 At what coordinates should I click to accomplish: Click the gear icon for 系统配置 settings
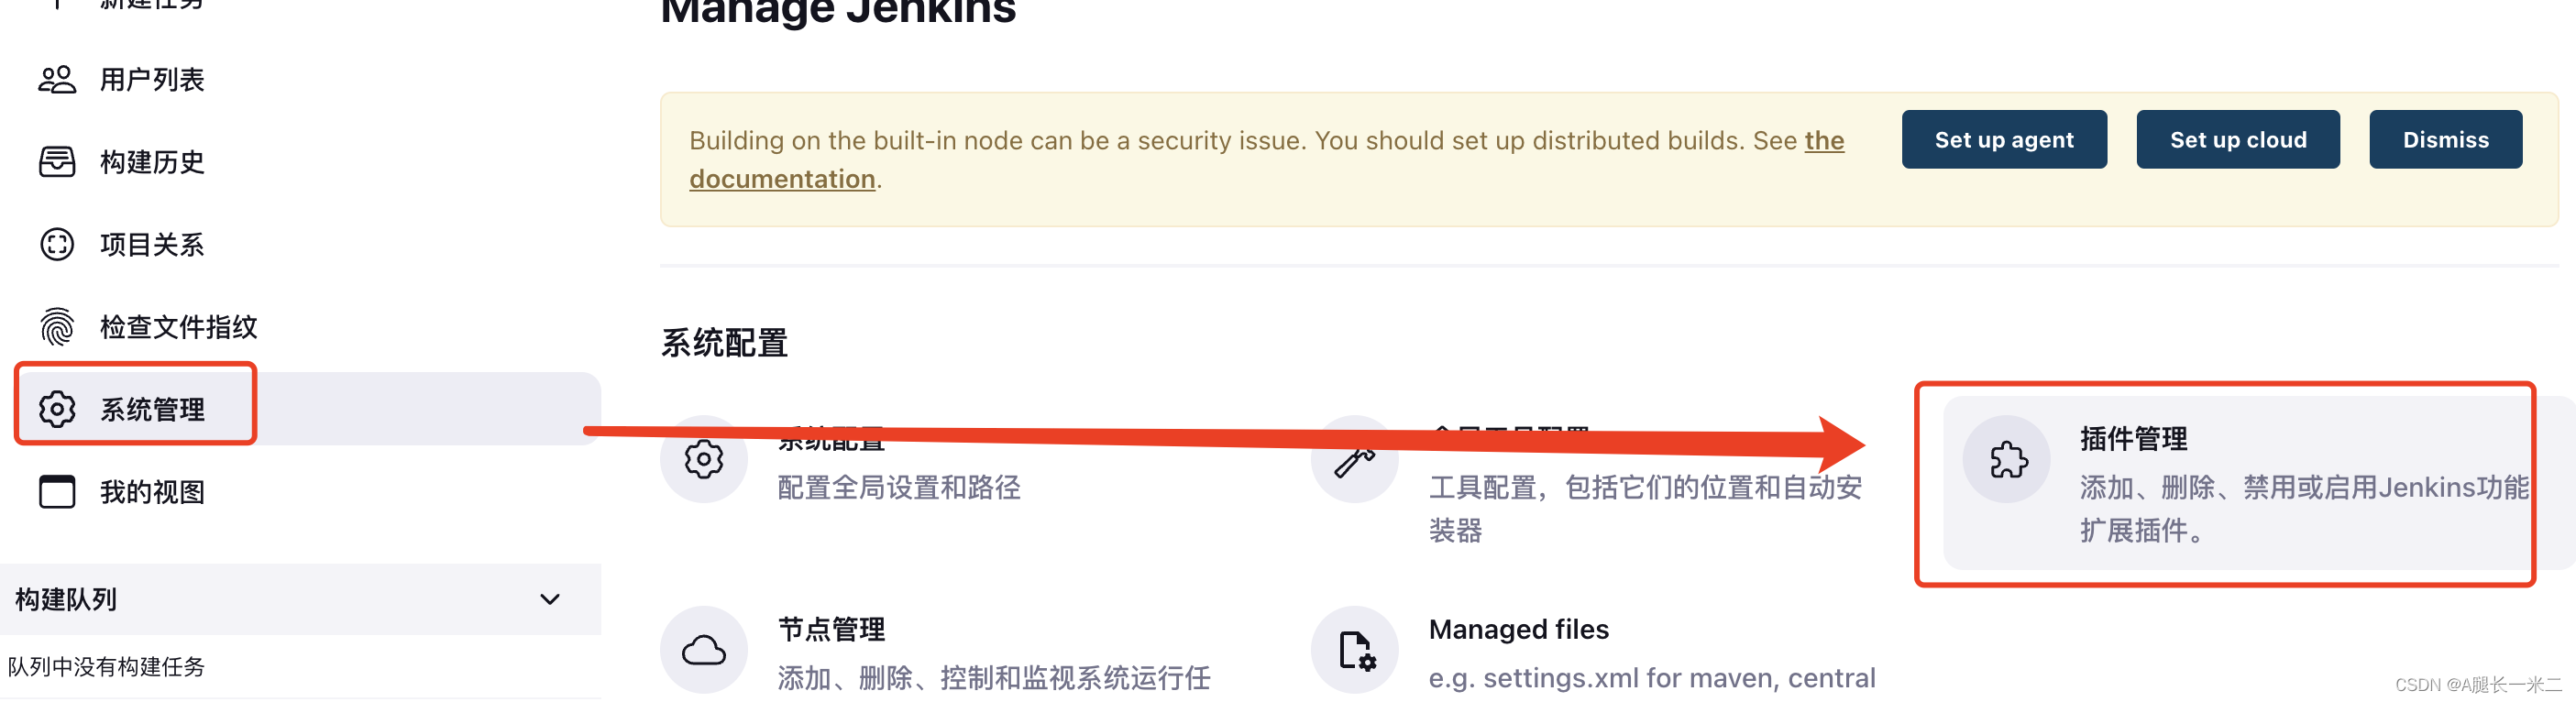click(x=704, y=460)
